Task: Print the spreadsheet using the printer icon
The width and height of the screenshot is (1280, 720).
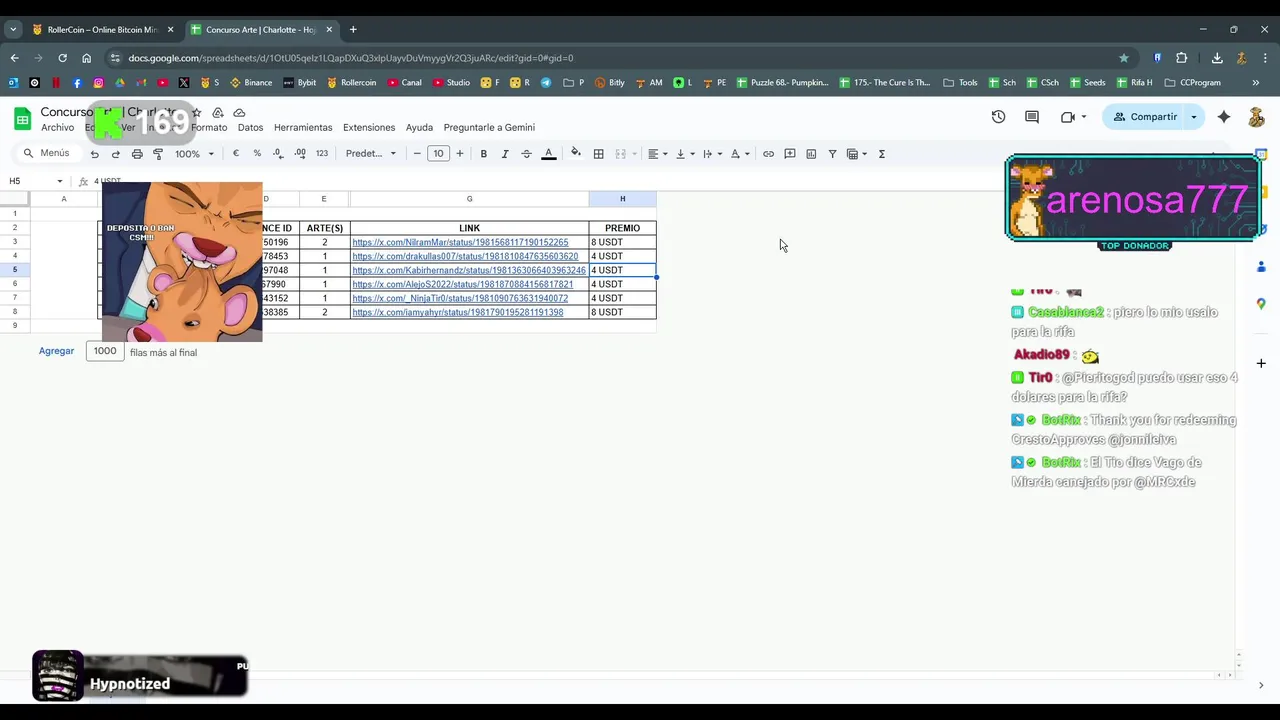Action: pyautogui.click(x=137, y=154)
